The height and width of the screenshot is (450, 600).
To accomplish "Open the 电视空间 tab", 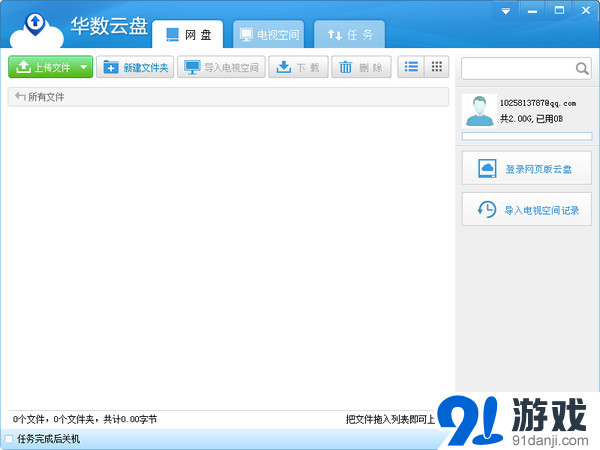I will pos(269,34).
